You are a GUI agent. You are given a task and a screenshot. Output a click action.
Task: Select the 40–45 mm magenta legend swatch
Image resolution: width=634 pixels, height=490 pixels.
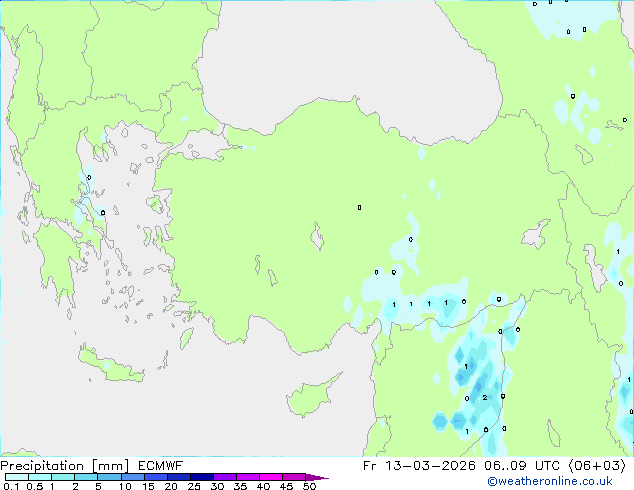click(271, 477)
